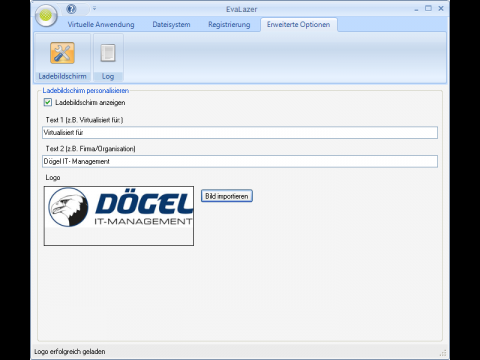Click the resize grip in status bar corner
The image size is (480, 360).
coord(443,353)
